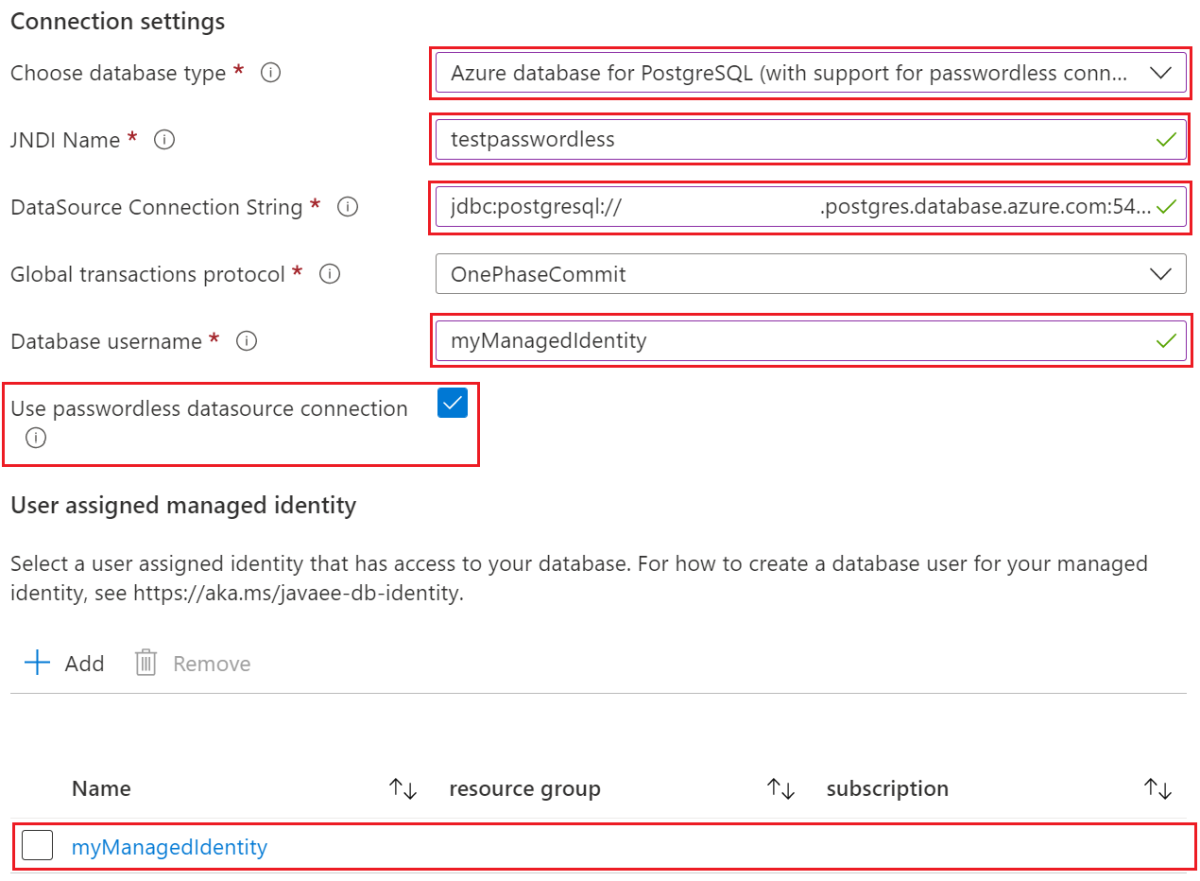Click info icon for Global transactions protocol
This screenshot has height=881, width=1200.
[330, 274]
